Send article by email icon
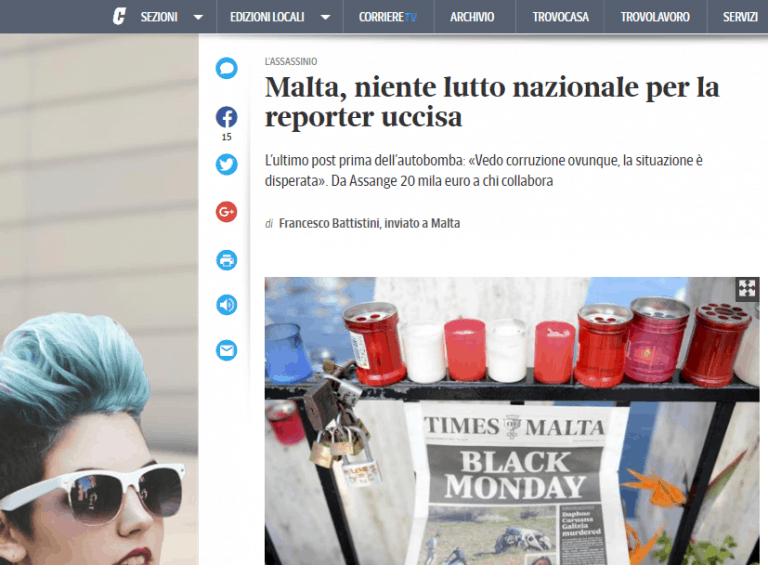The image size is (768, 565). coord(227,350)
